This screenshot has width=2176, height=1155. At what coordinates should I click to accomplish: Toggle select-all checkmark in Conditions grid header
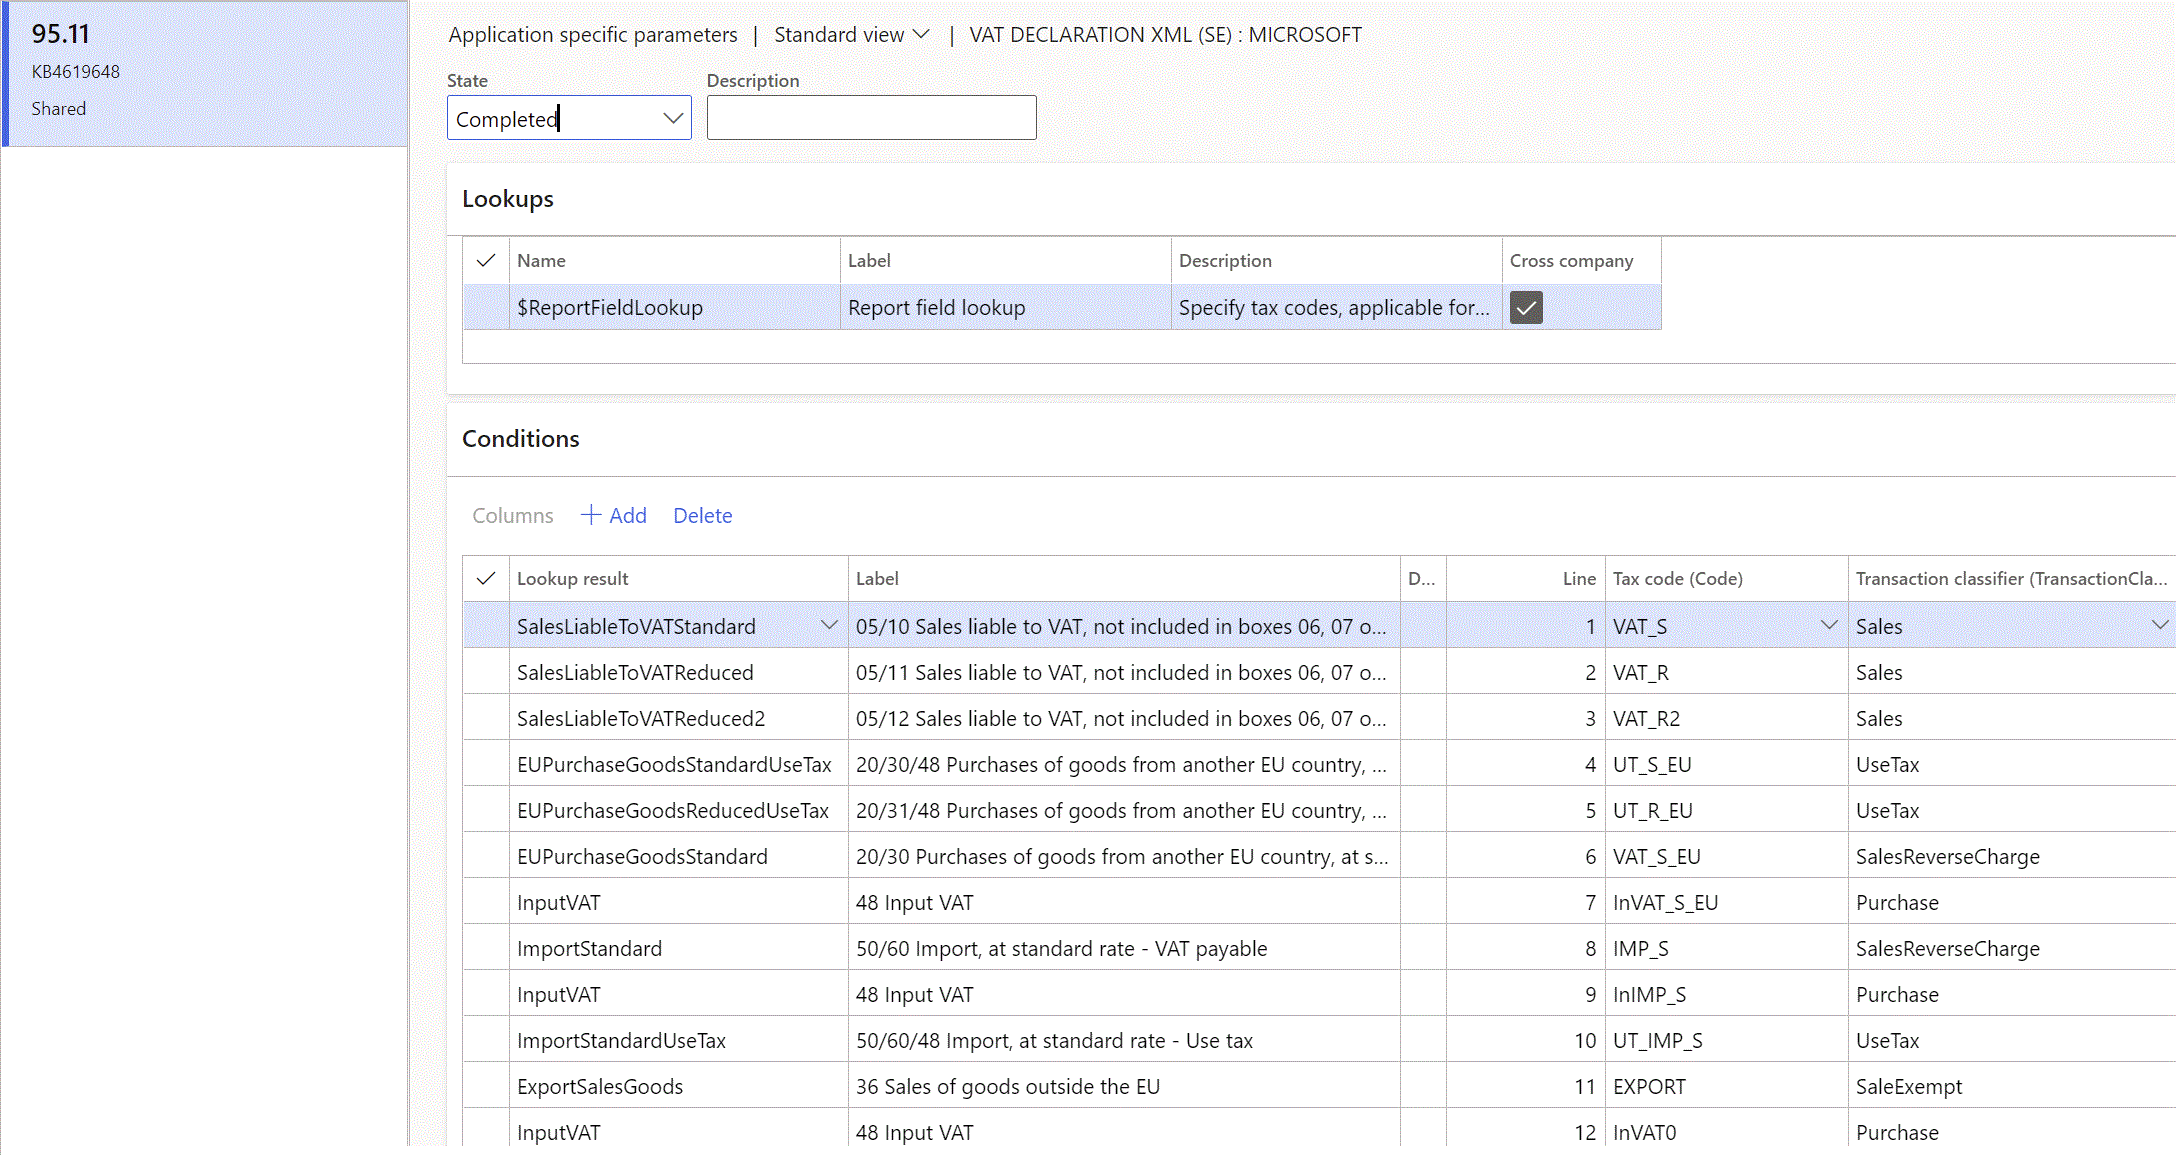click(486, 579)
